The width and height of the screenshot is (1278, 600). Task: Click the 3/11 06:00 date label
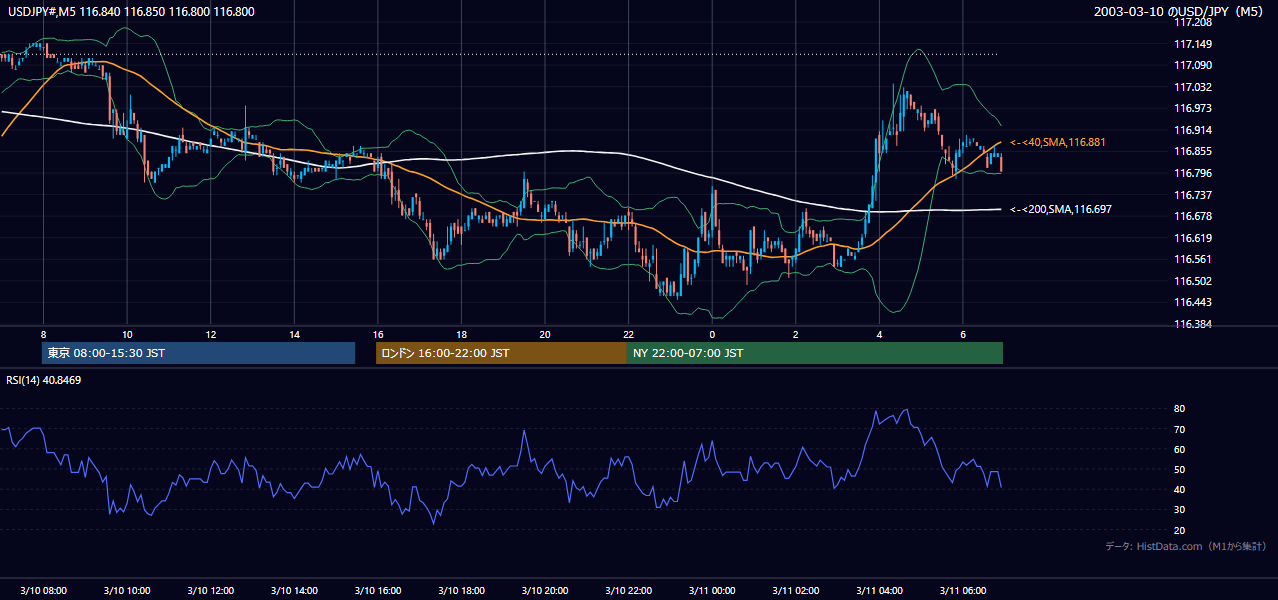[962, 590]
